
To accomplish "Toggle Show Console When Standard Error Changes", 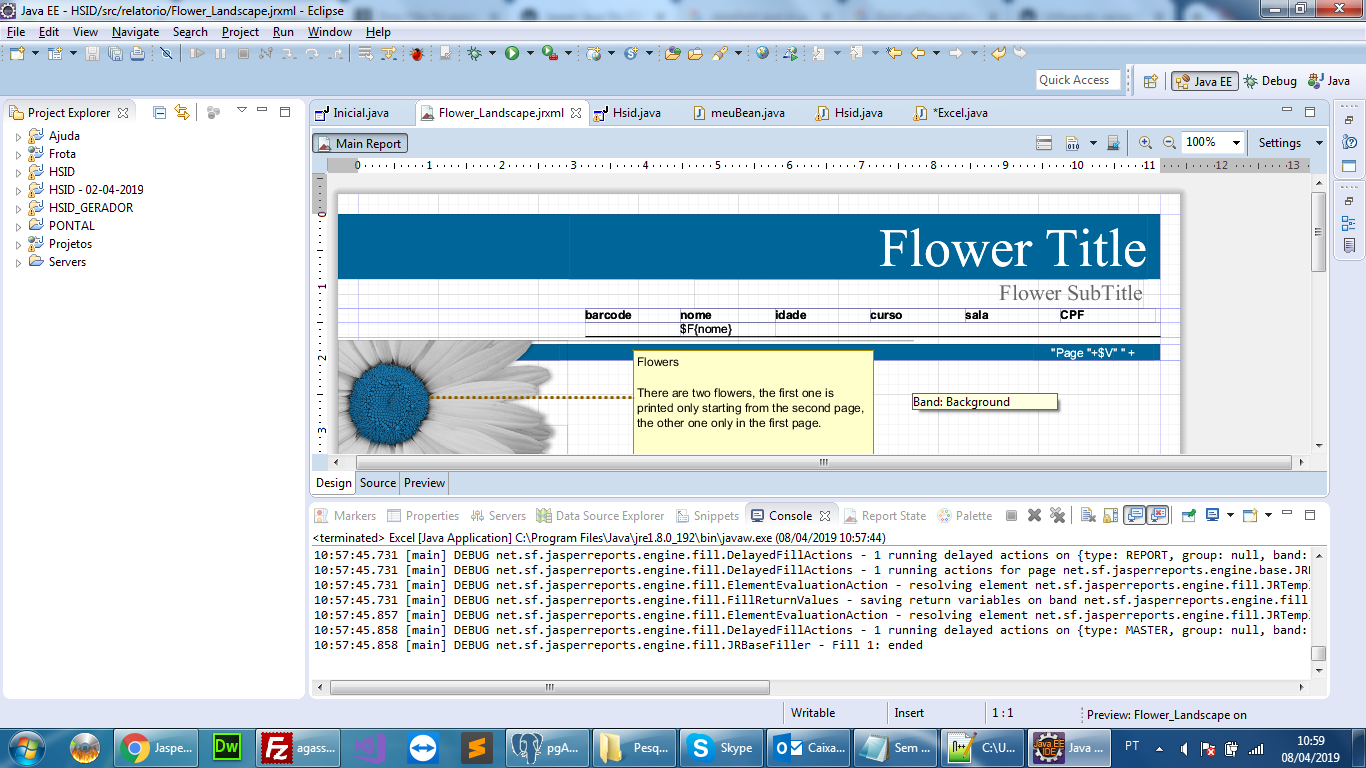I will coord(1158,515).
